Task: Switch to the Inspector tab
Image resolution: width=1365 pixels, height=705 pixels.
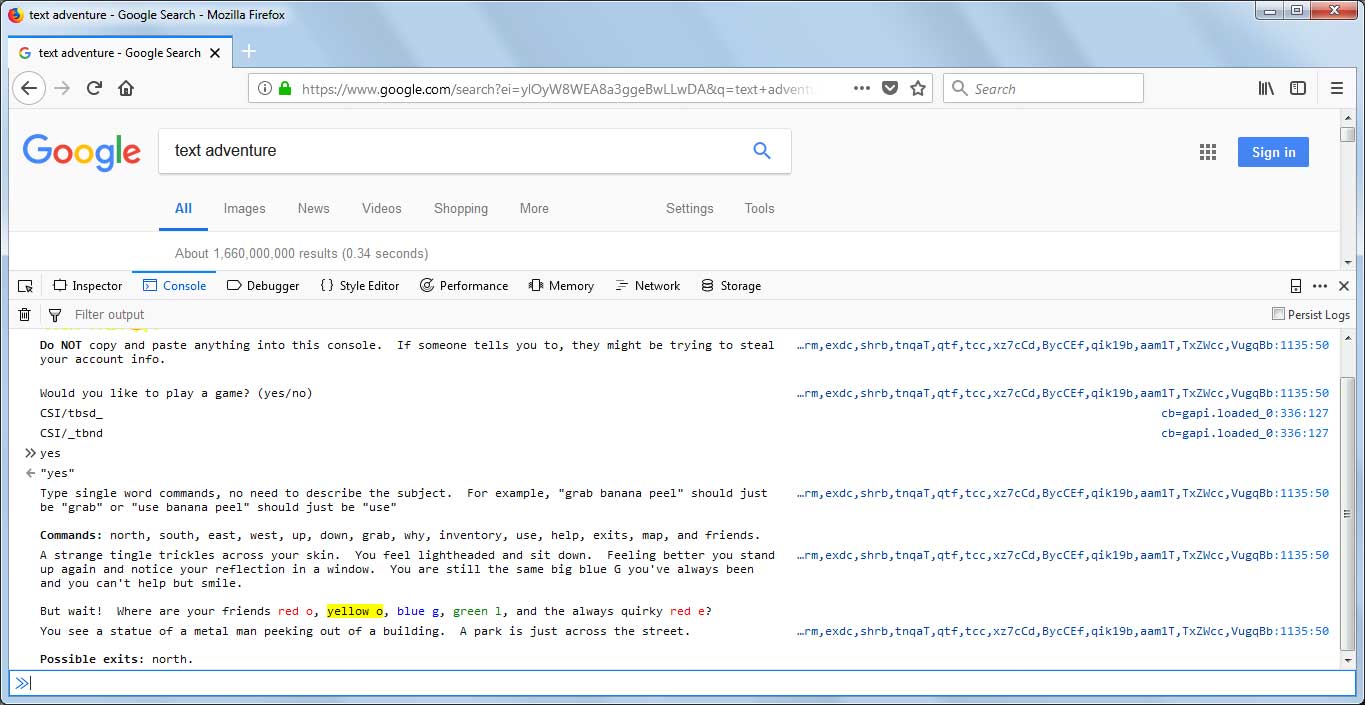Action: pos(88,286)
